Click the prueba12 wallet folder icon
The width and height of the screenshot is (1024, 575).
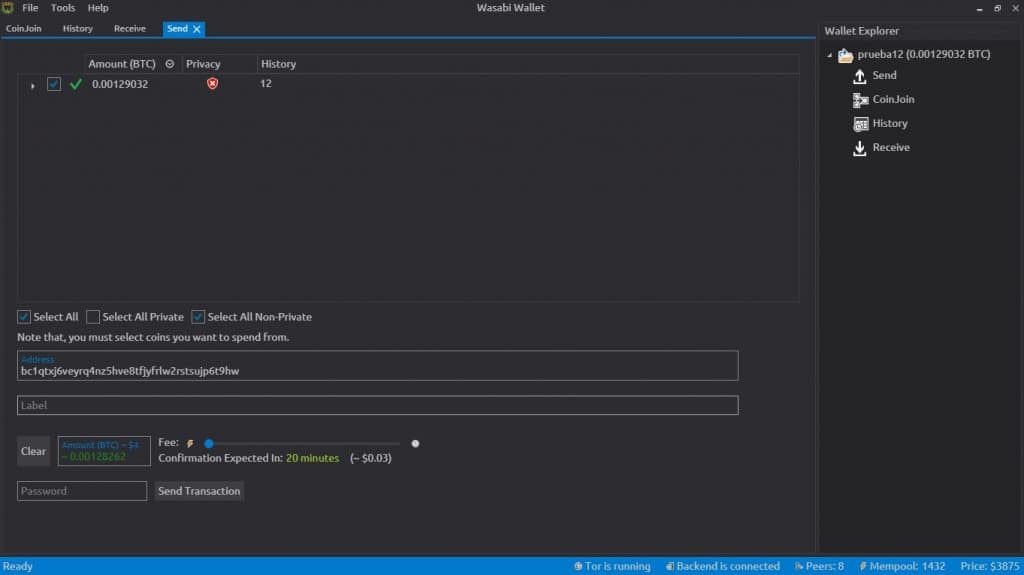click(x=845, y=55)
